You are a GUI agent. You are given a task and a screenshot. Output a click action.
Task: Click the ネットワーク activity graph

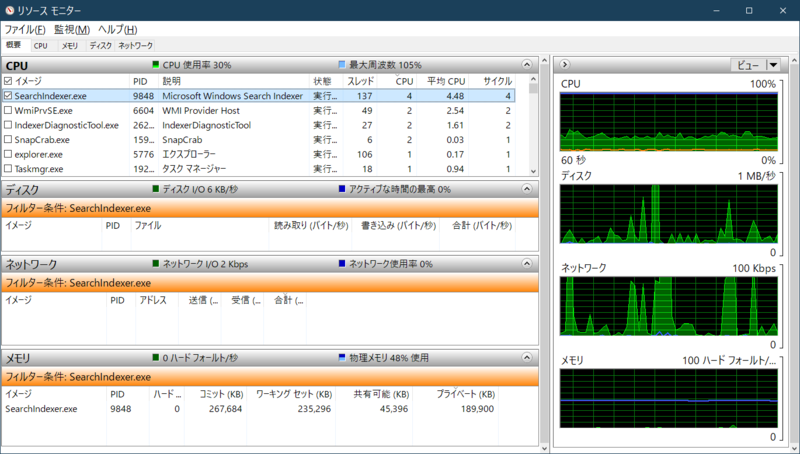coord(668,306)
